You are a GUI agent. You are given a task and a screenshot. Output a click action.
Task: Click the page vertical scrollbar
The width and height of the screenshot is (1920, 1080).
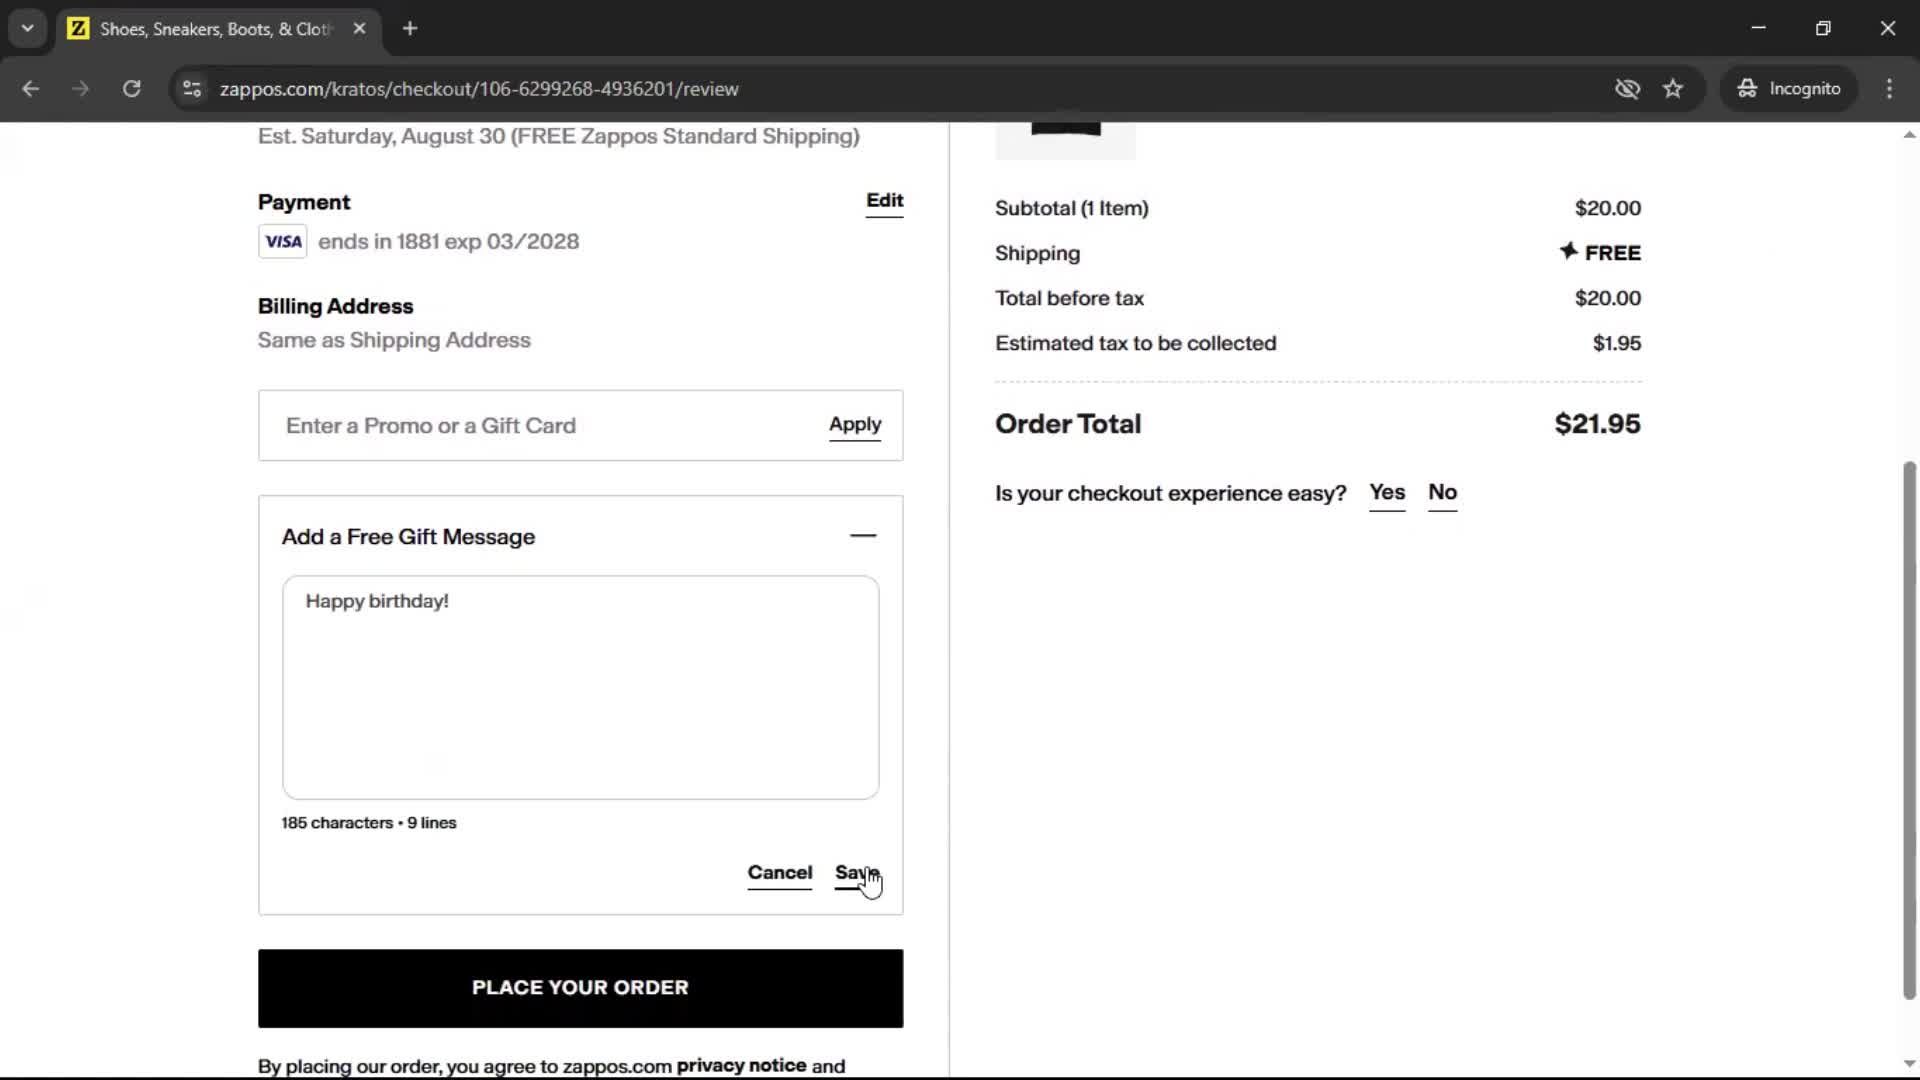[1909, 730]
